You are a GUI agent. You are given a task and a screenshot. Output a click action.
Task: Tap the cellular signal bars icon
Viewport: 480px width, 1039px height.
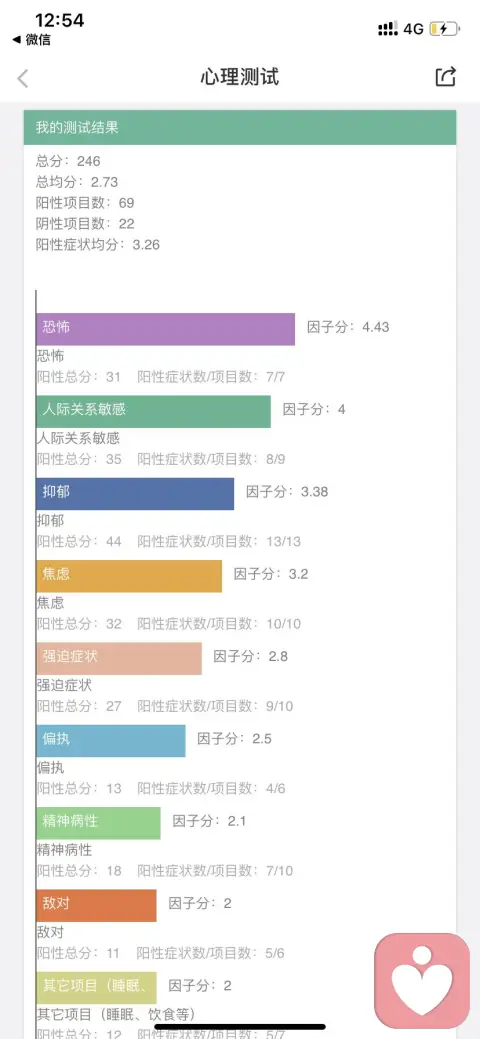pyautogui.click(x=388, y=28)
